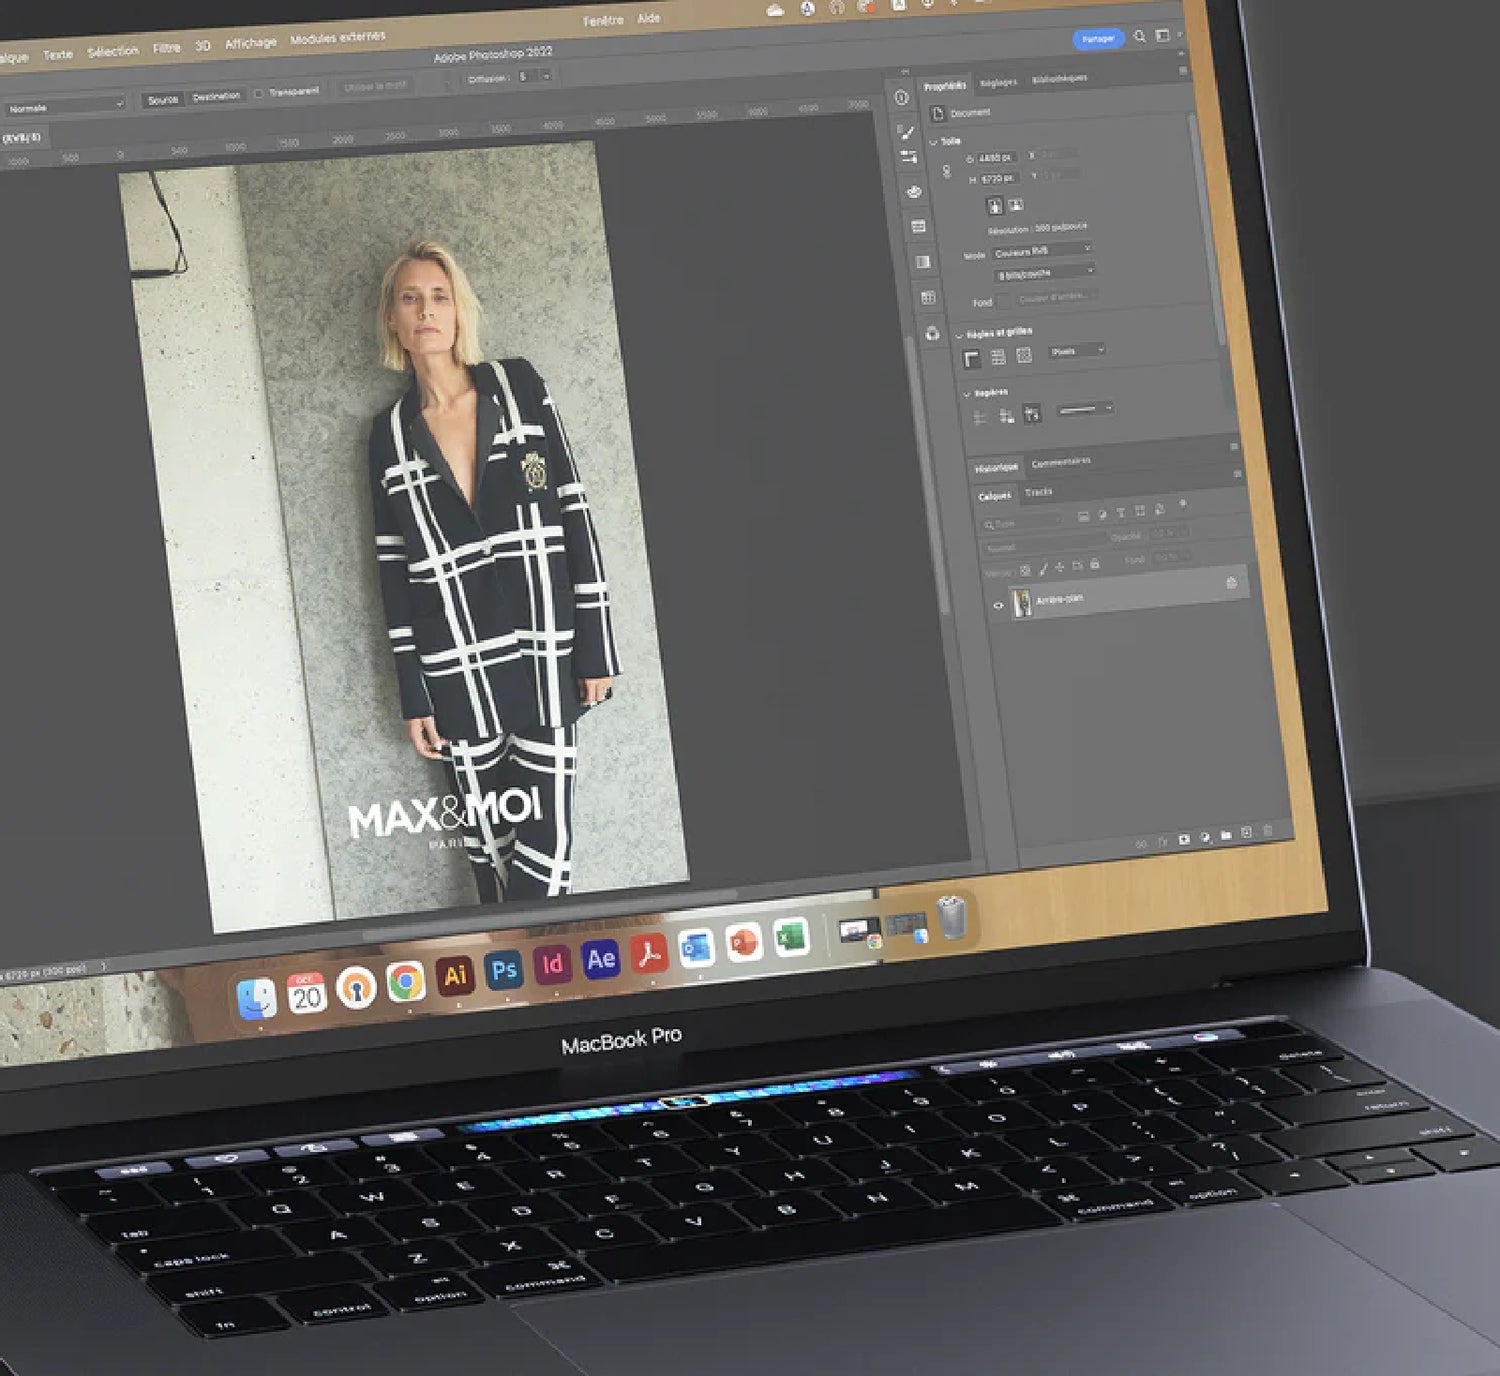The height and width of the screenshot is (1376, 1500).
Task: Toggle layer filtering on/off switch
Action: point(1183,503)
